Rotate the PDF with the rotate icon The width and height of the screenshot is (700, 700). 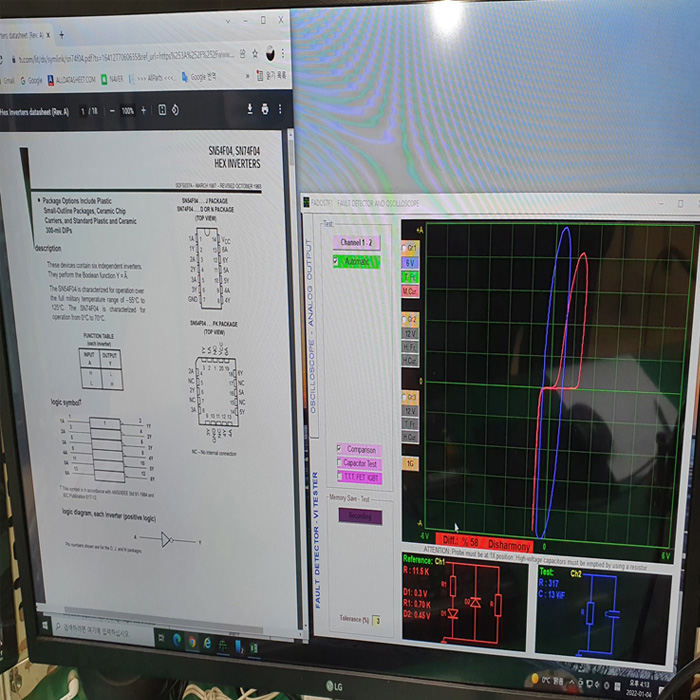point(175,110)
